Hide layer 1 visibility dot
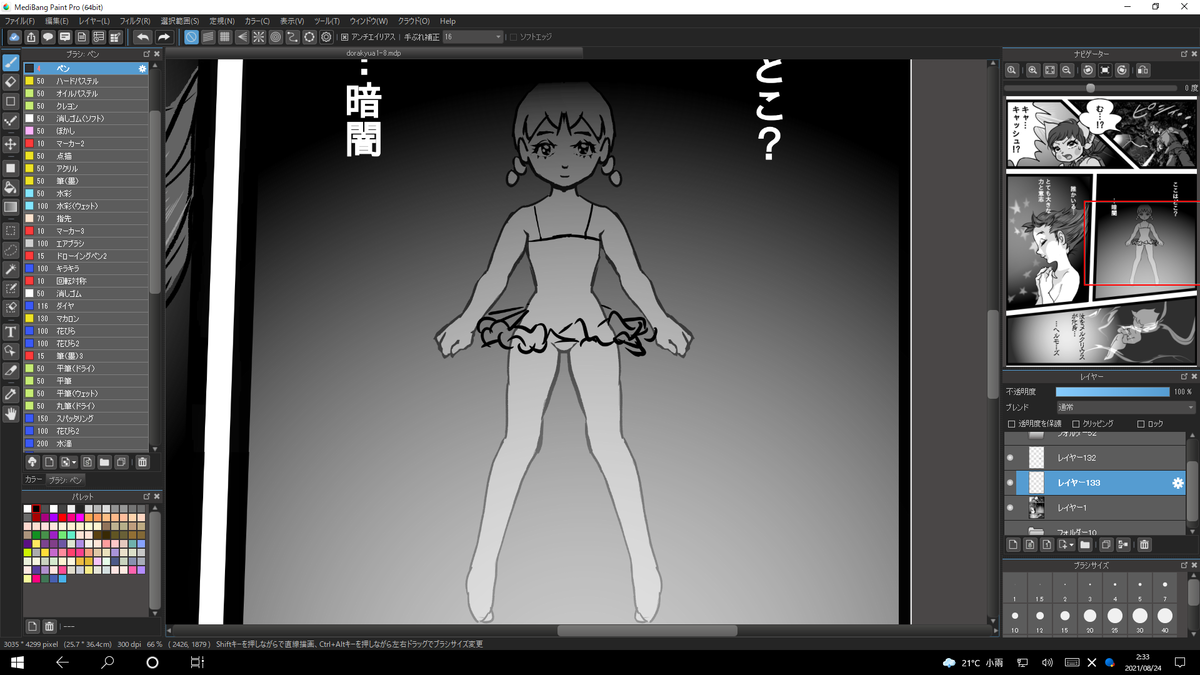This screenshot has height=675, width=1200. pos(1010,508)
